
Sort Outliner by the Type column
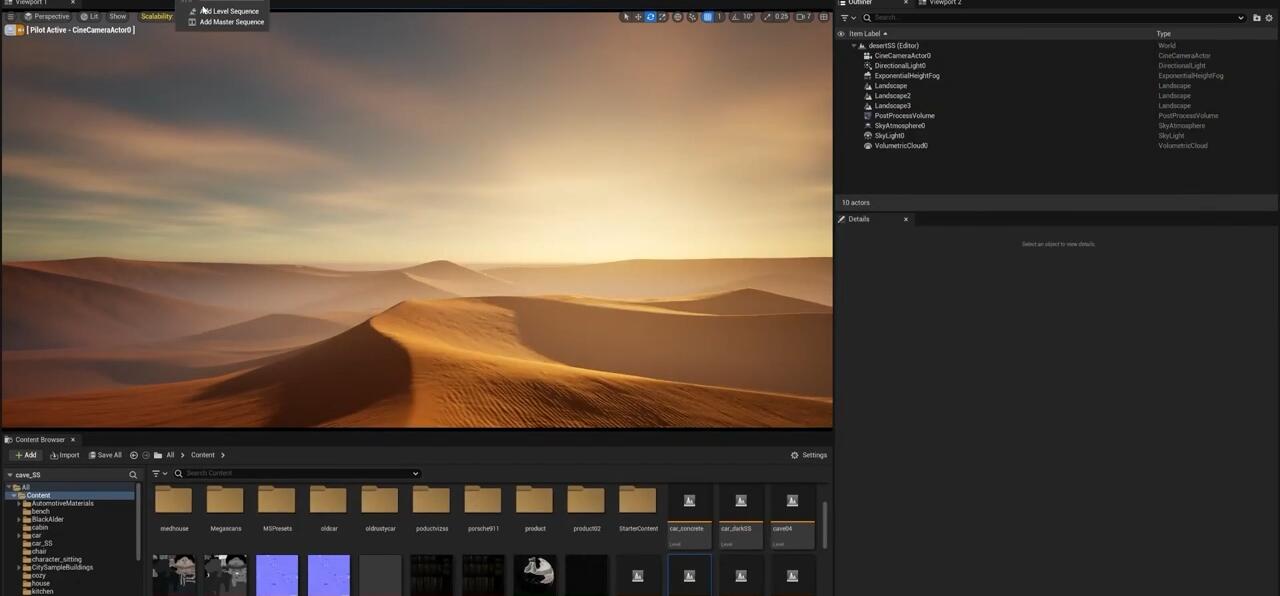click(1163, 34)
